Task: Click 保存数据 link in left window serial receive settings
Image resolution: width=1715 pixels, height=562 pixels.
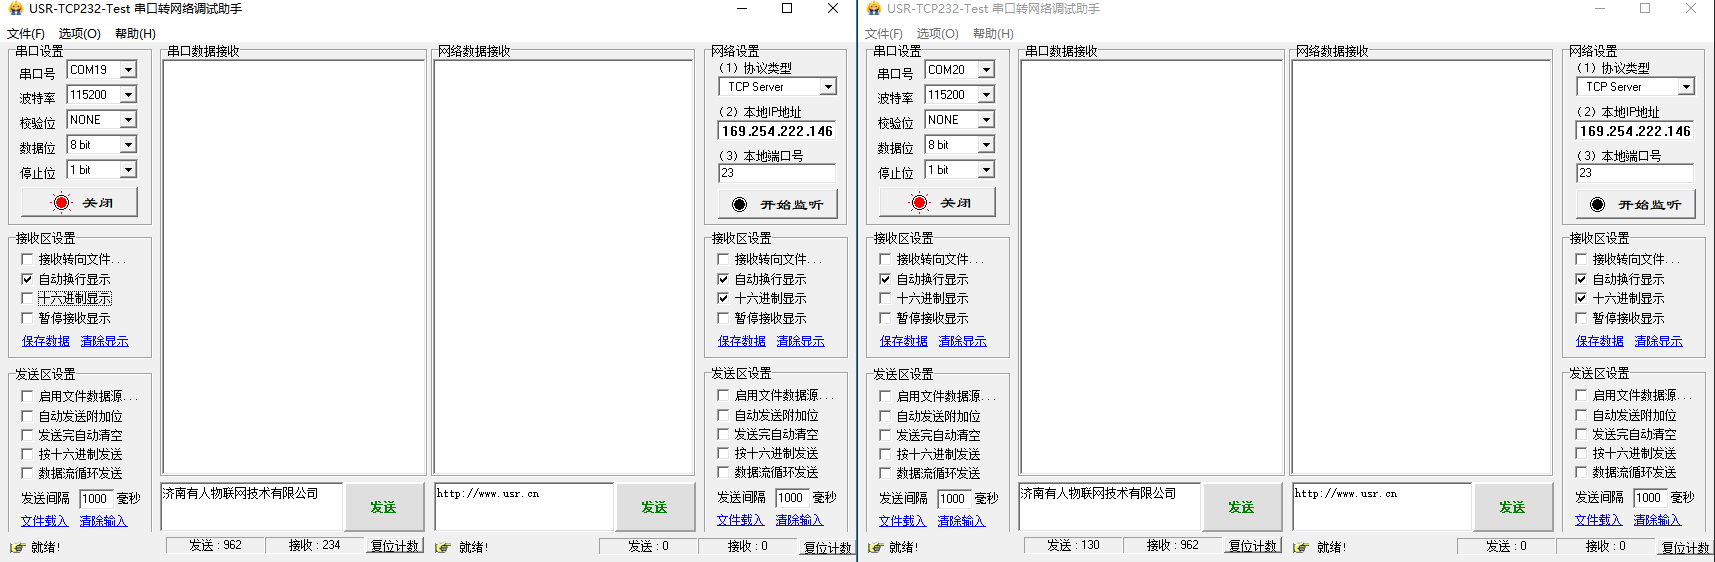Action: coord(46,341)
